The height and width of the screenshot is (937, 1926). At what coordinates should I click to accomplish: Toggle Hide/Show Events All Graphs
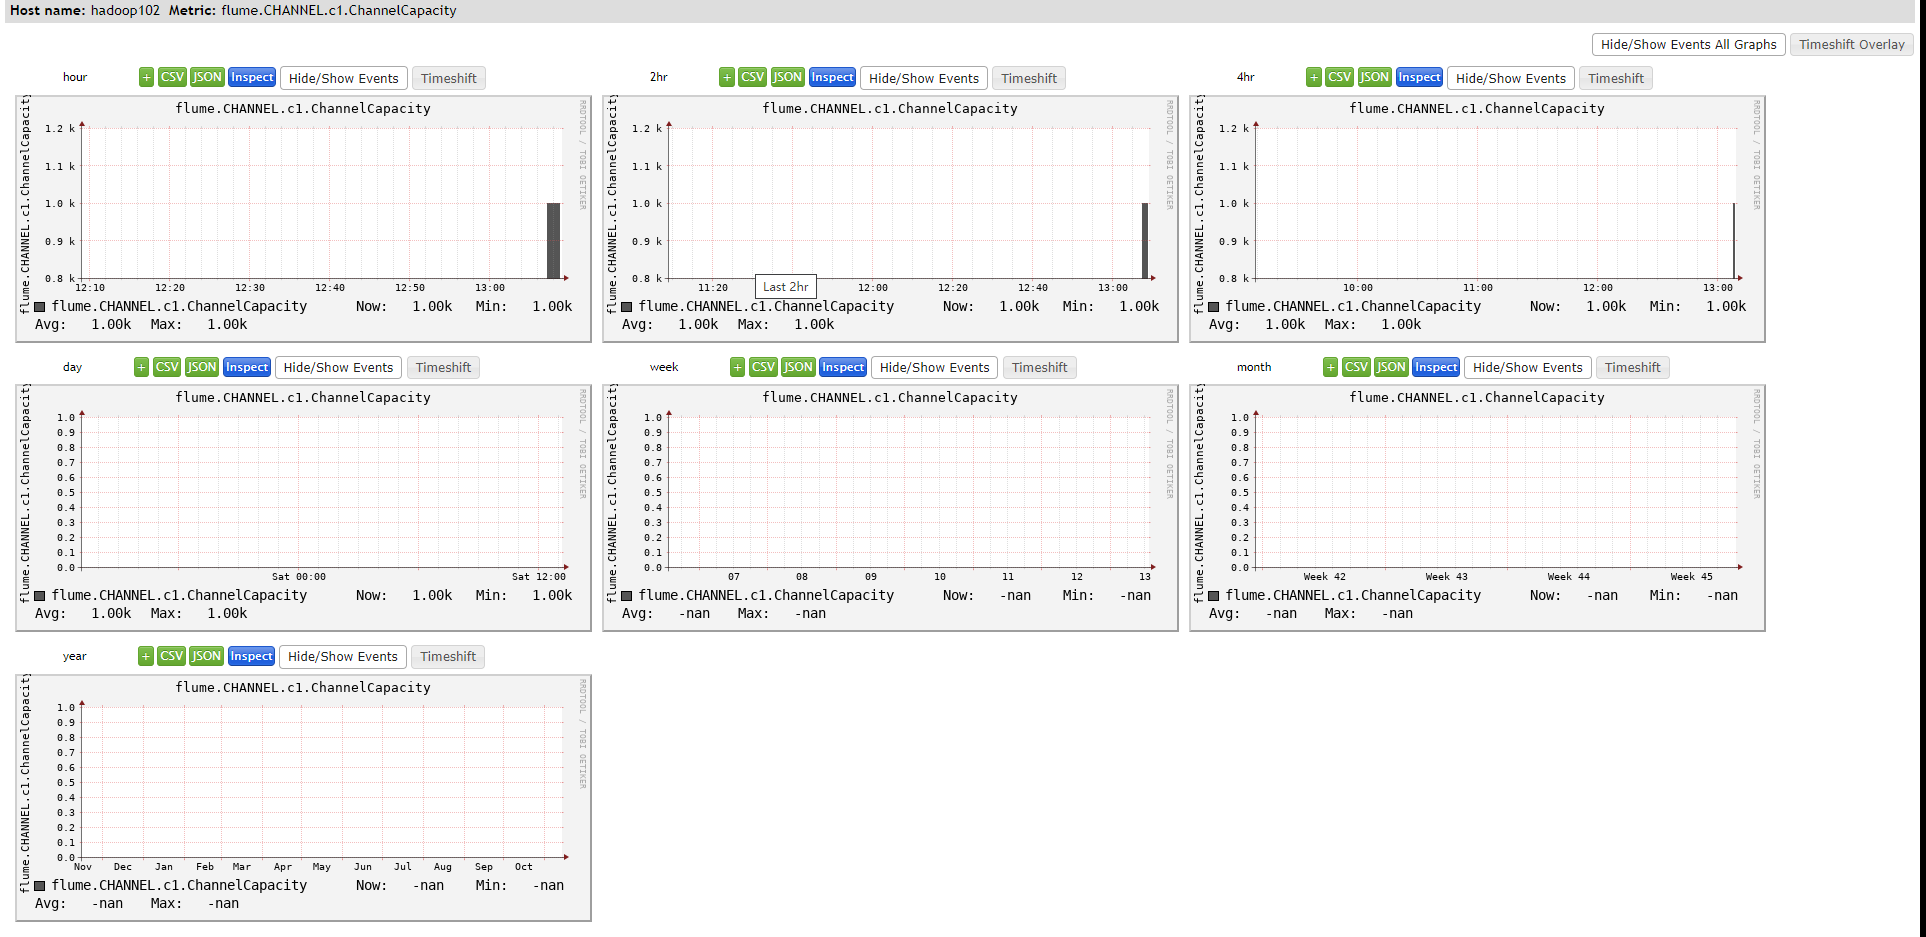click(1688, 44)
